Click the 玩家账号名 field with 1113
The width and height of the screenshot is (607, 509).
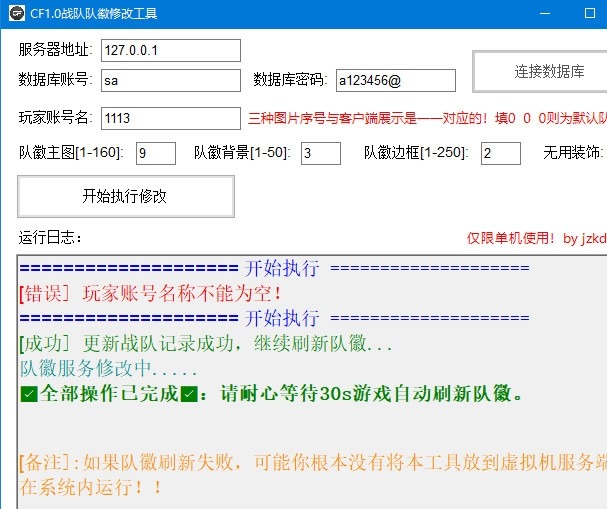click(171, 118)
